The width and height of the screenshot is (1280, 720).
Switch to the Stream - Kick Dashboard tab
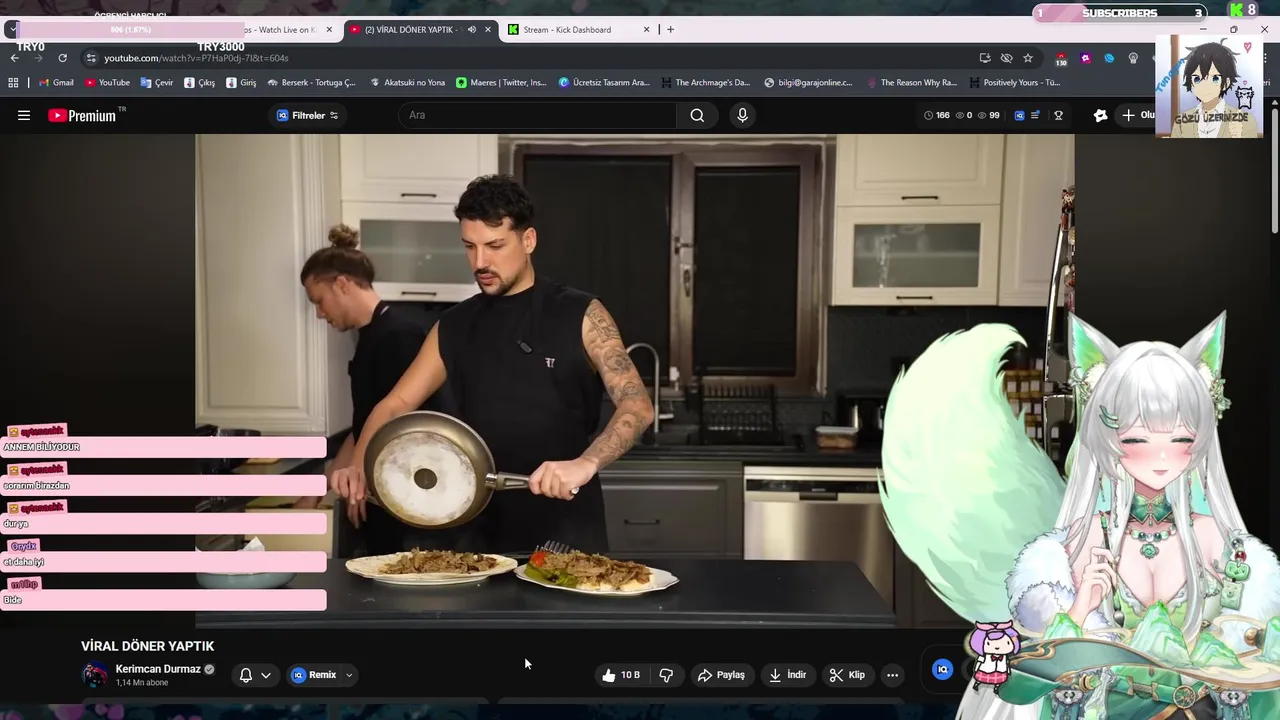580,30
